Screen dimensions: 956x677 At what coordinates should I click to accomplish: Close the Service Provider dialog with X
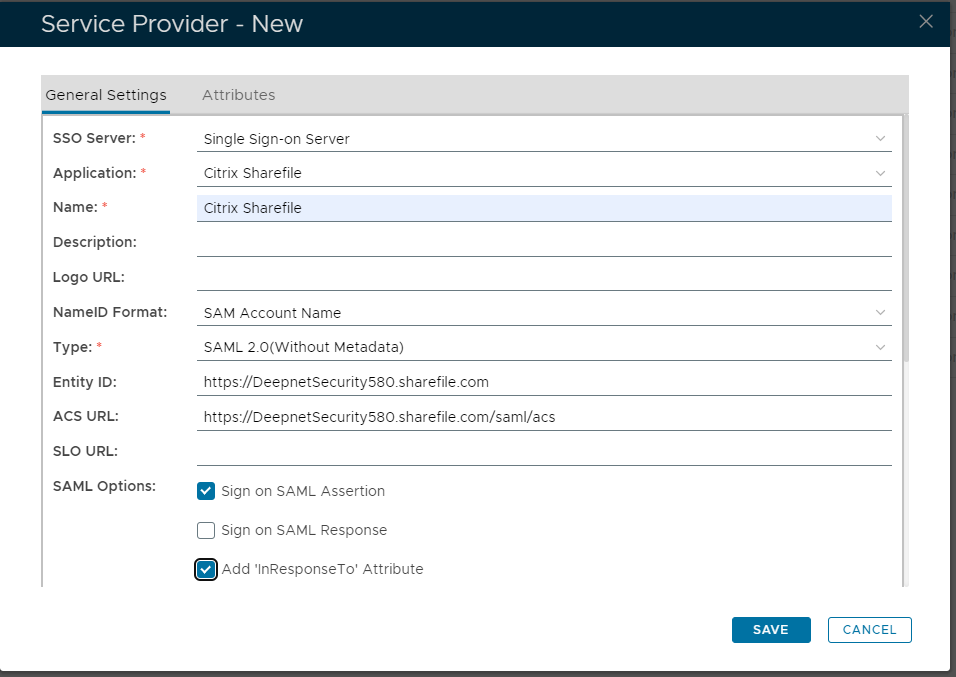(x=926, y=22)
